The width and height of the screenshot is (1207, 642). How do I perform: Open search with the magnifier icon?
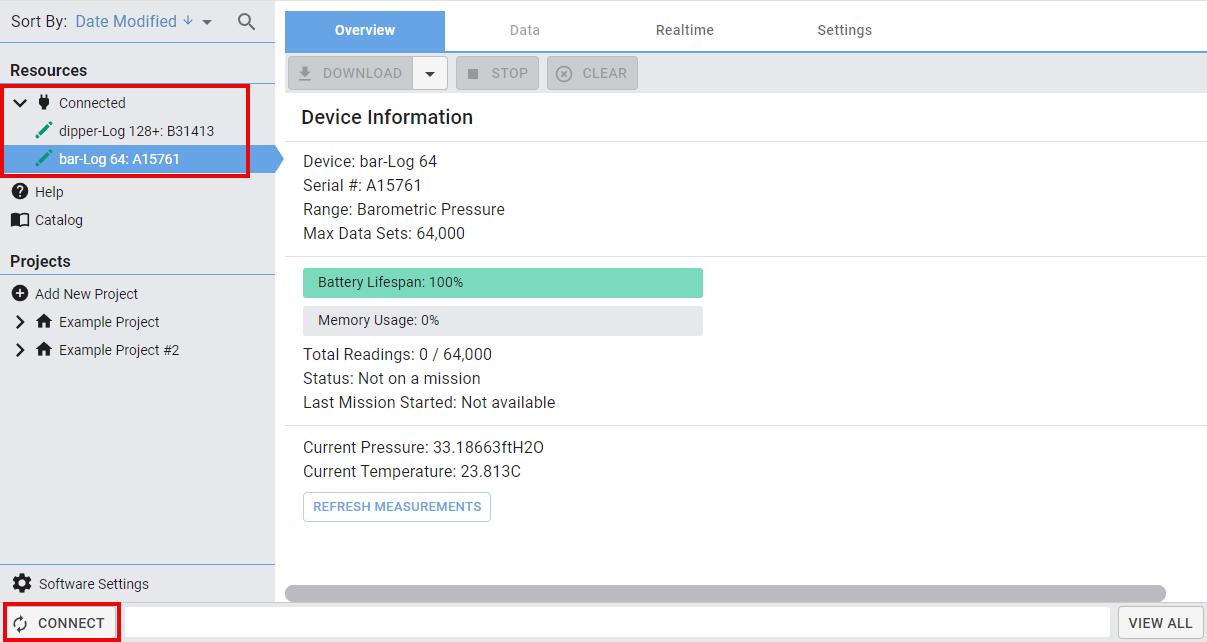click(246, 21)
